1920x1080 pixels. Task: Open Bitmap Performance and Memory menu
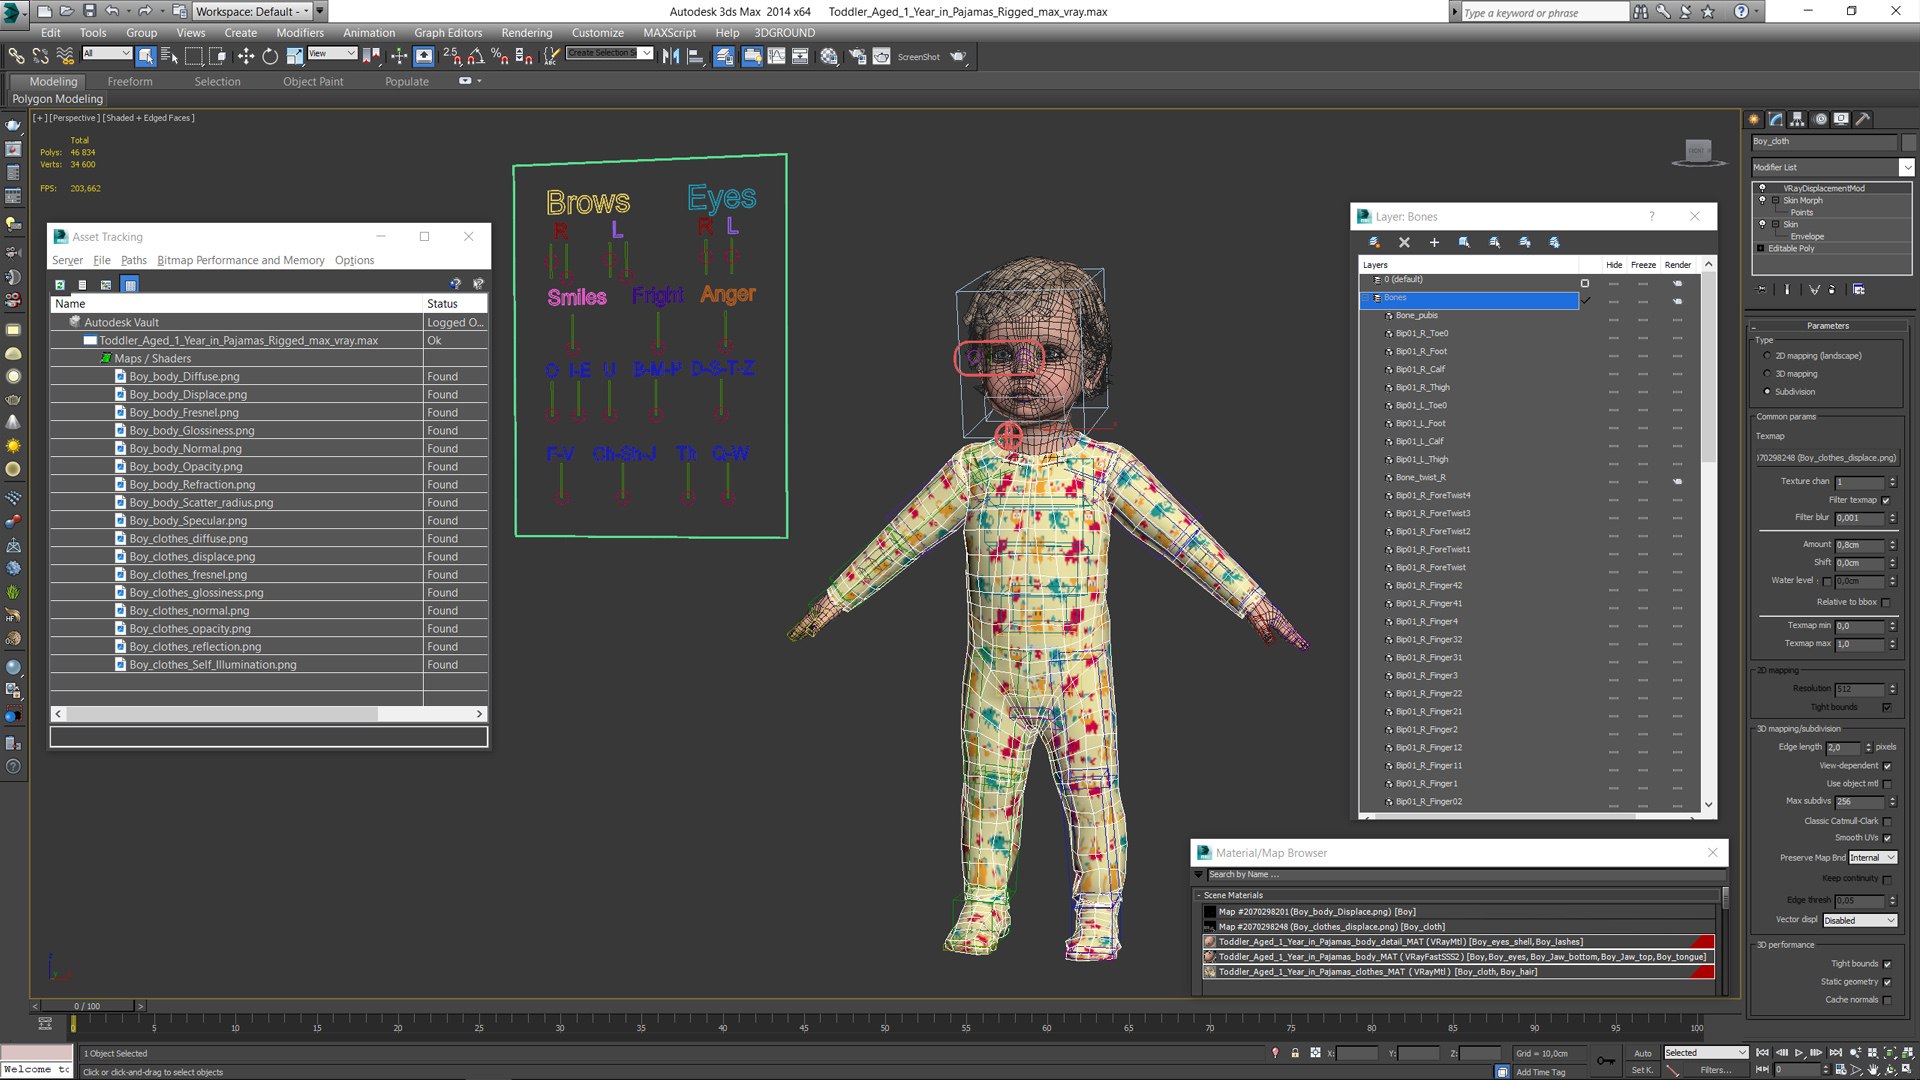click(240, 260)
